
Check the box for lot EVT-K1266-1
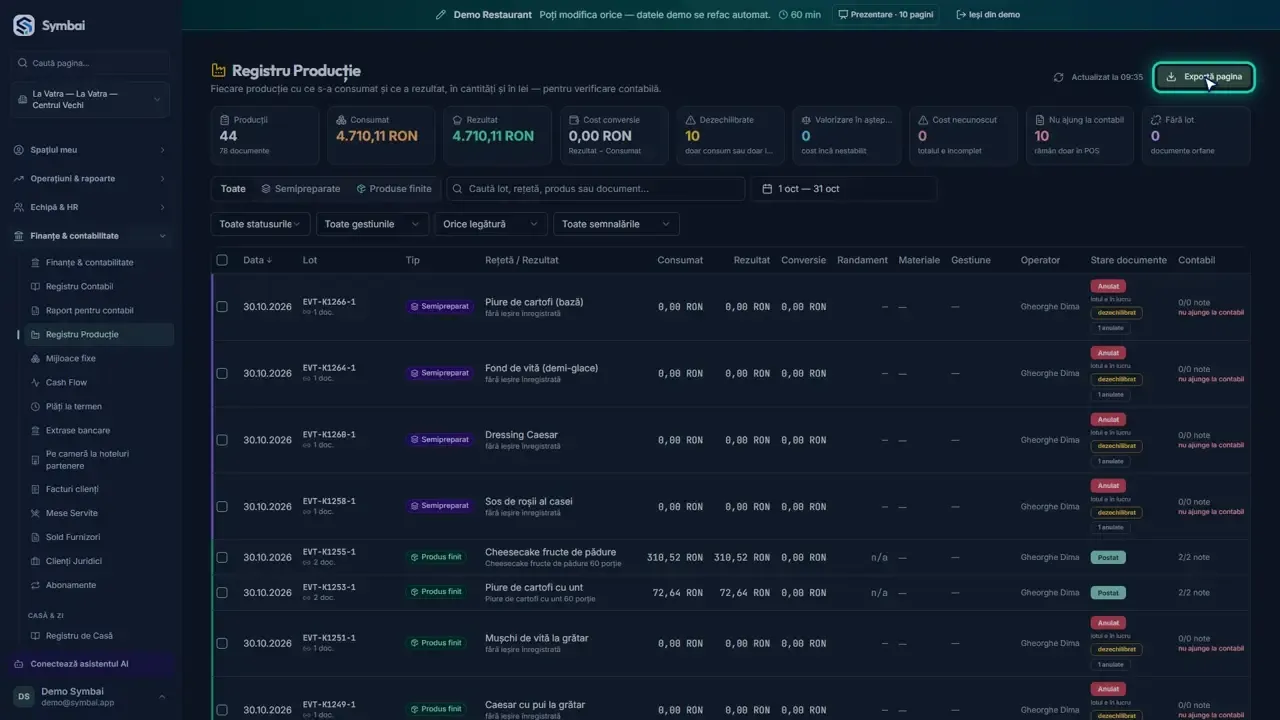[x=222, y=307]
